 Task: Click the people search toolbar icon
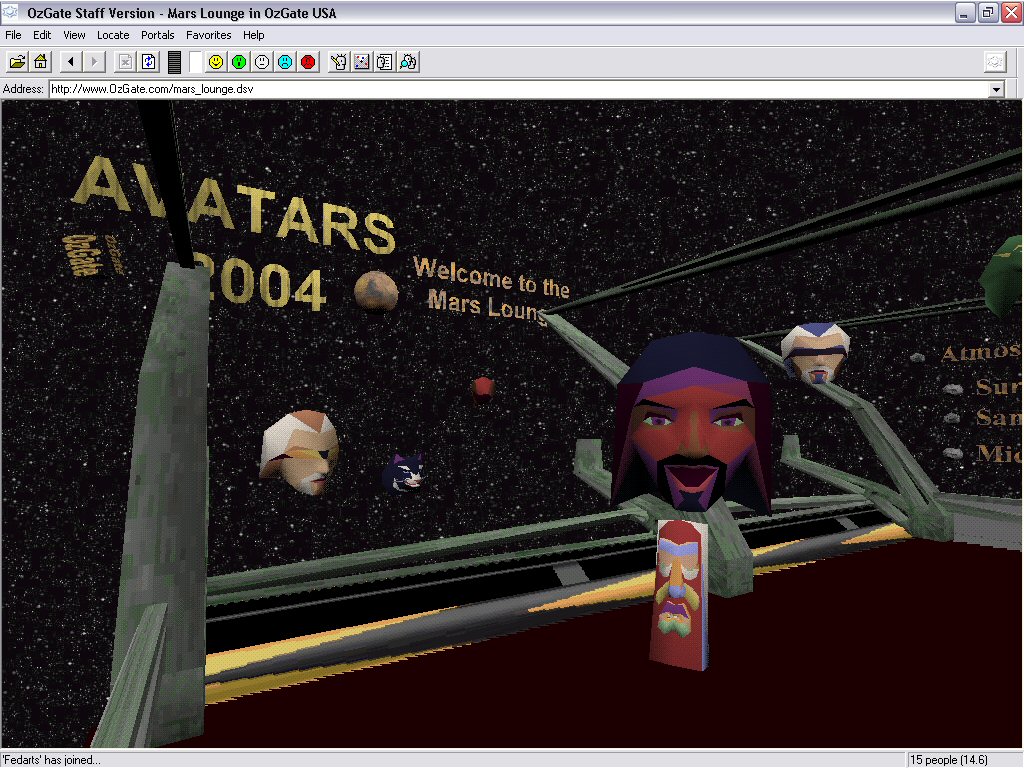click(408, 62)
